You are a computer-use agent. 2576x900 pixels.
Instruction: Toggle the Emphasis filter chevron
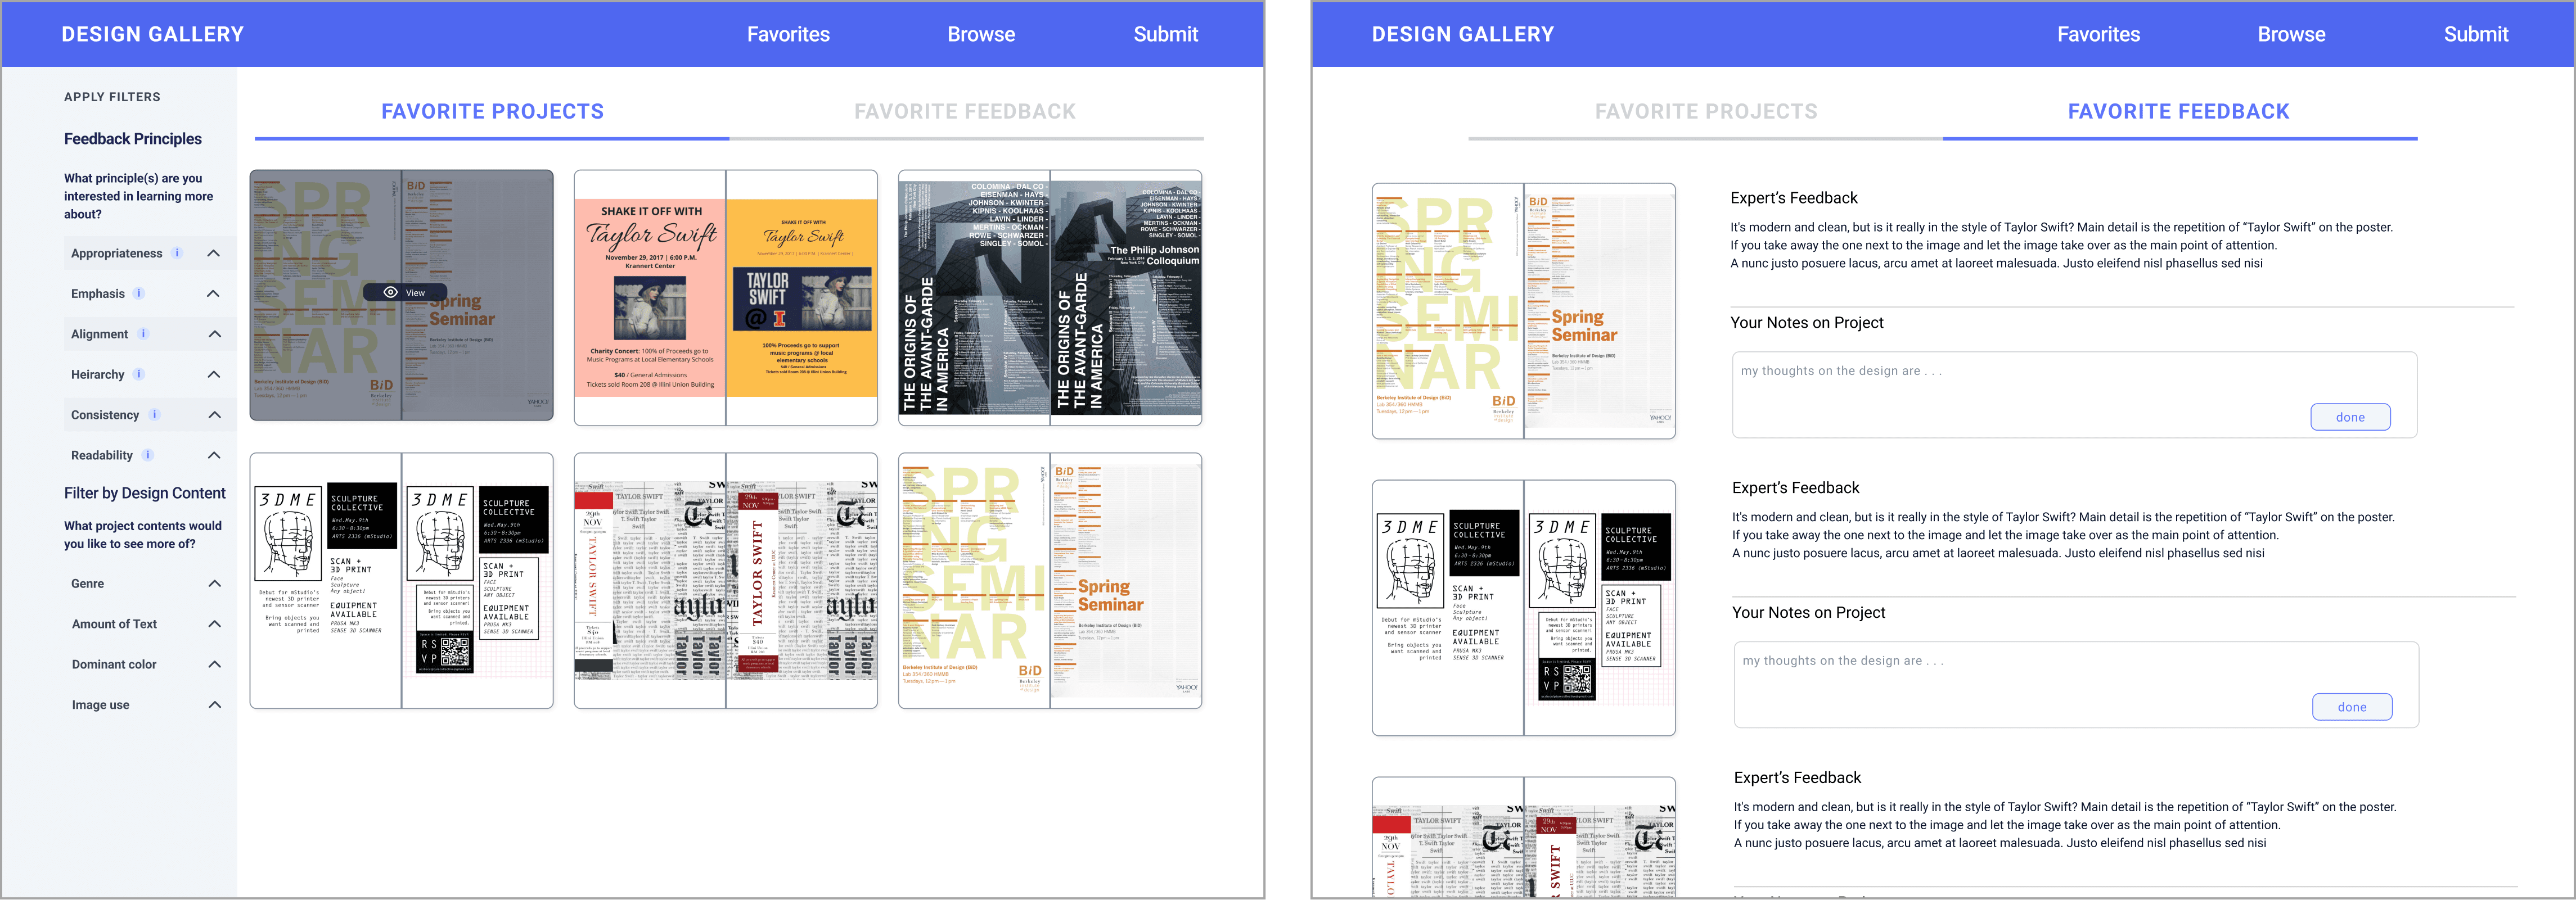214,293
